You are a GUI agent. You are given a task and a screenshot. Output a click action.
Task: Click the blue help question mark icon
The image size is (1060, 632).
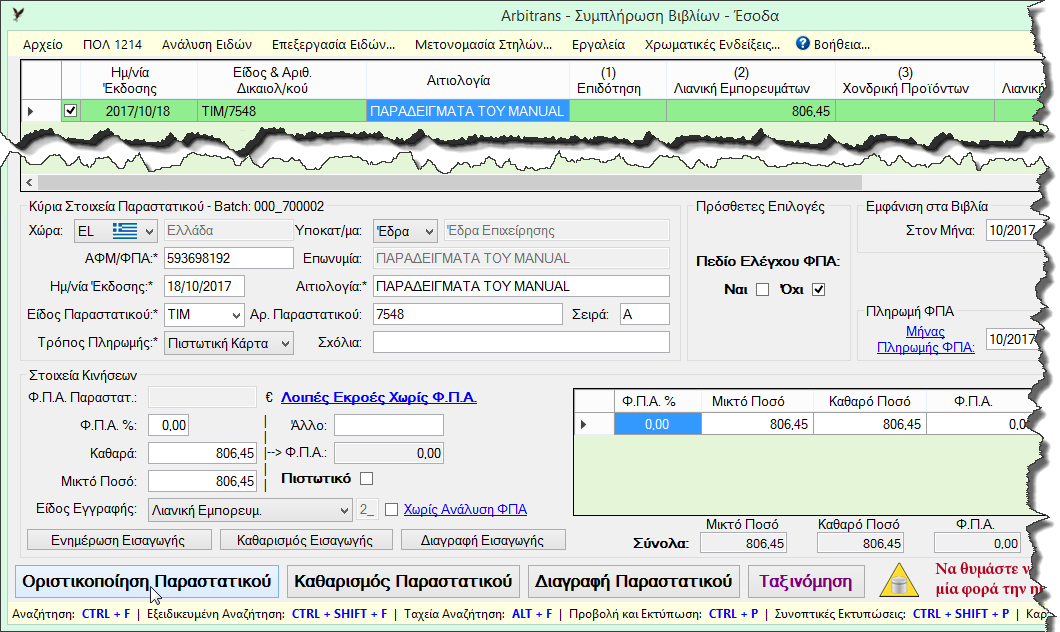click(802, 43)
